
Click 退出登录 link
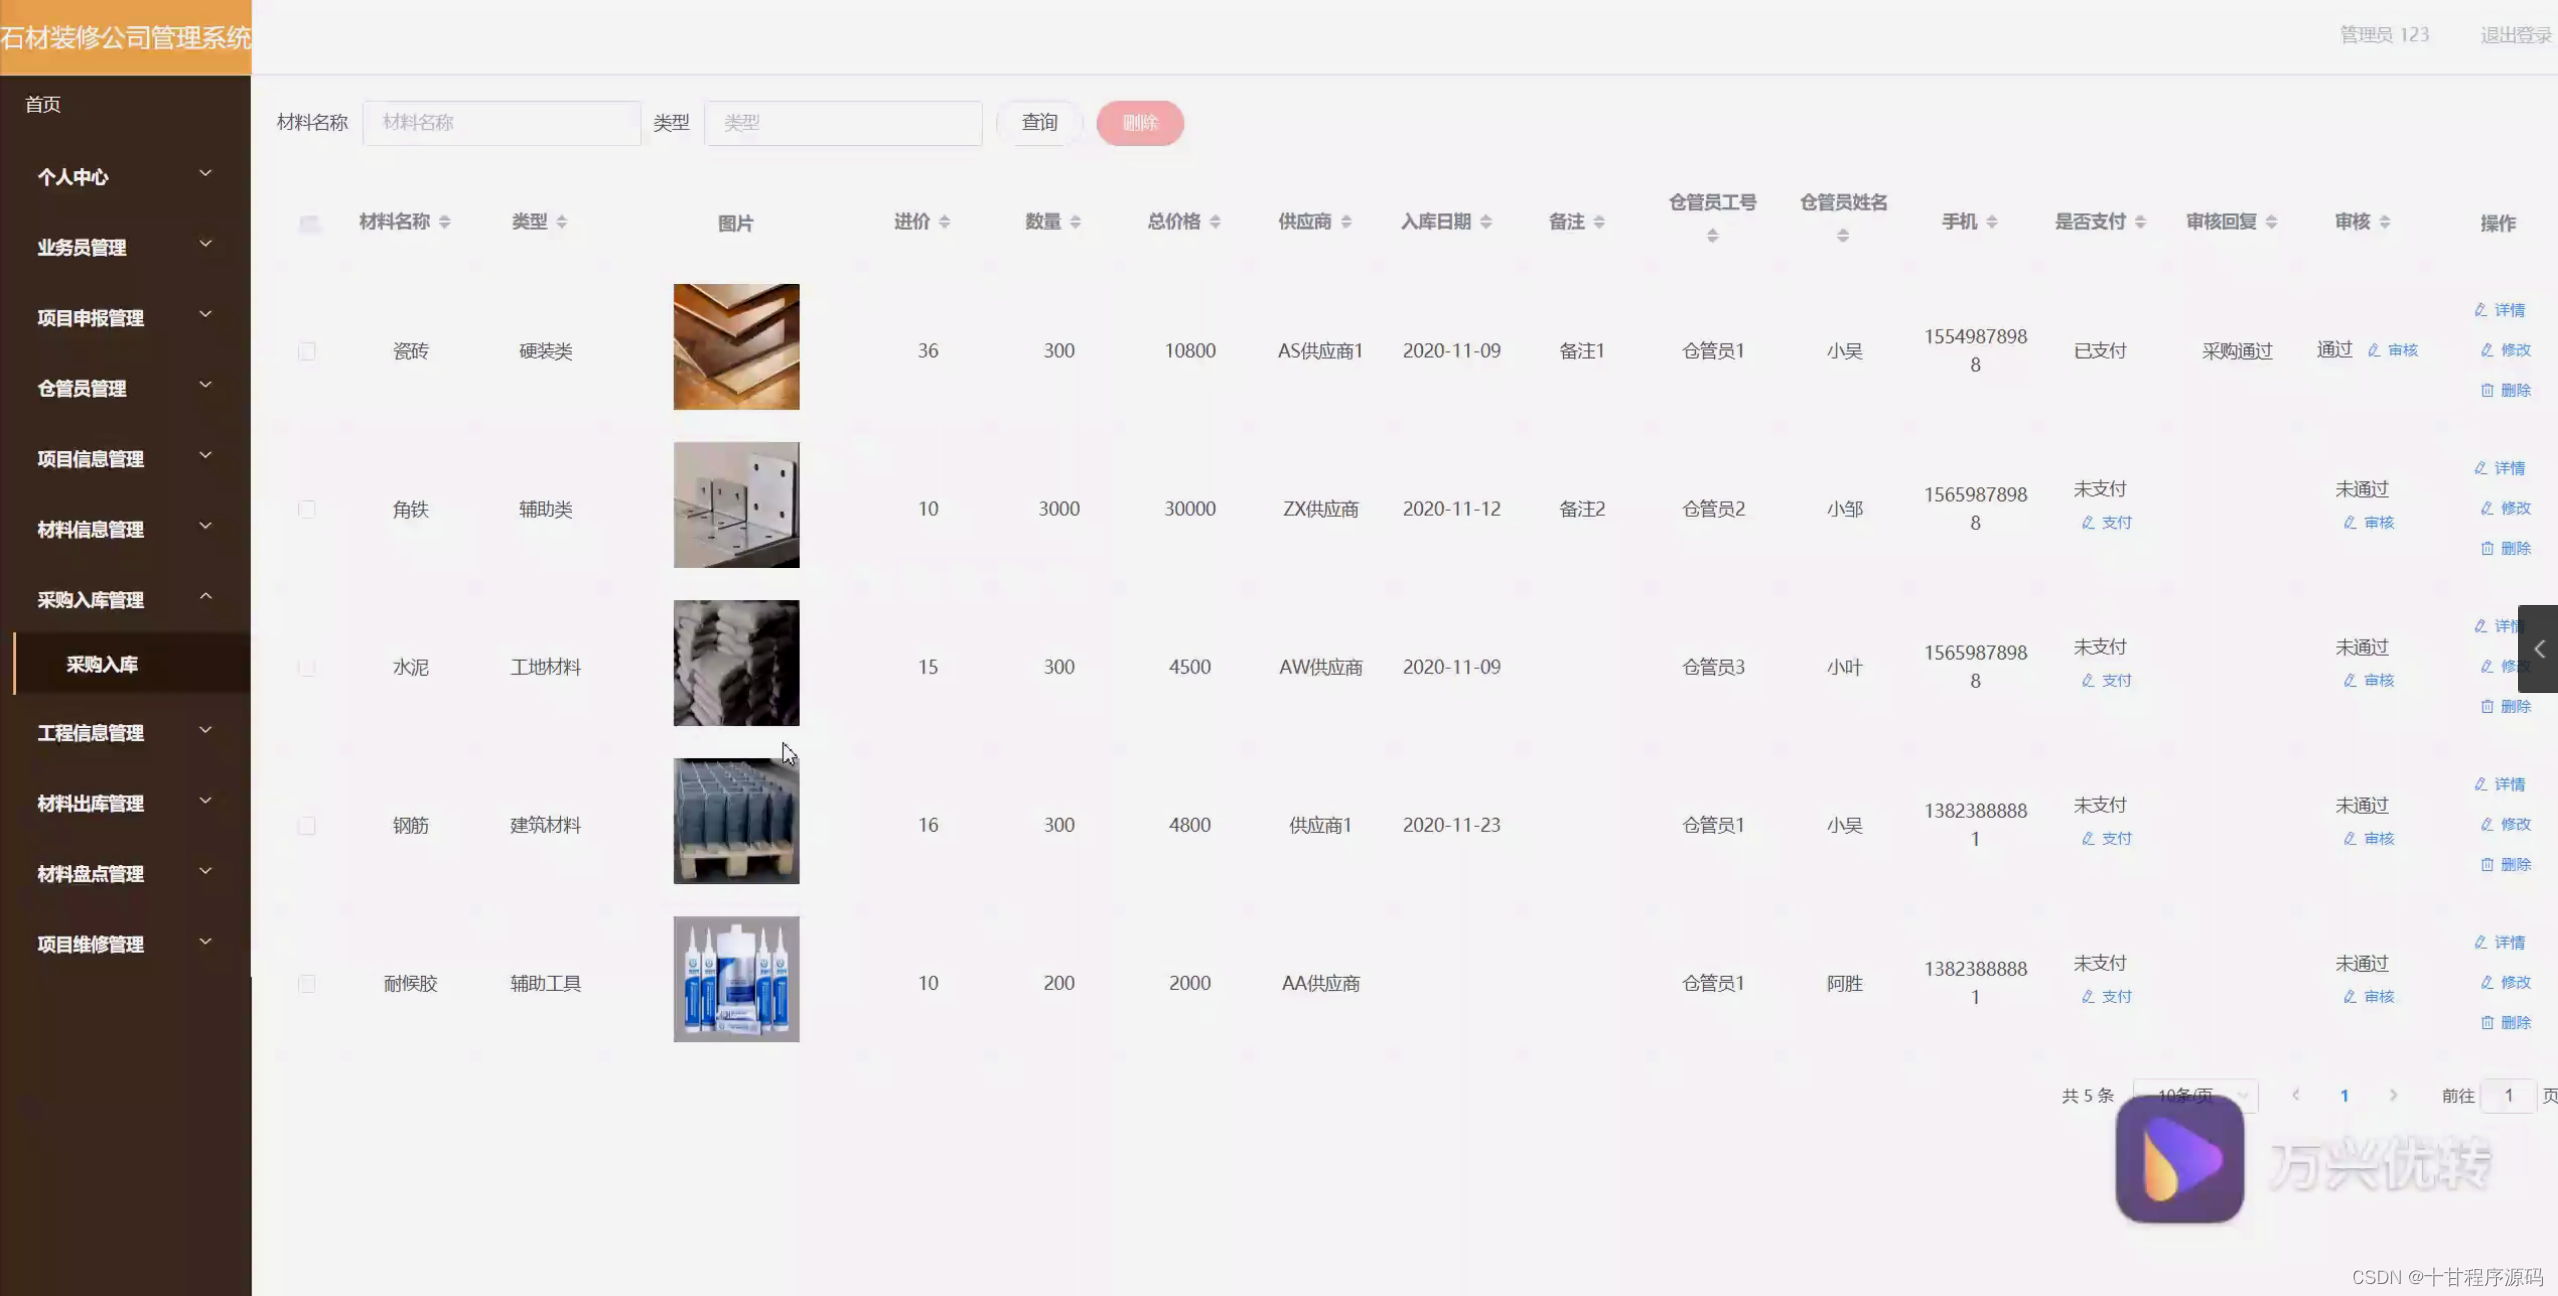(2514, 35)
